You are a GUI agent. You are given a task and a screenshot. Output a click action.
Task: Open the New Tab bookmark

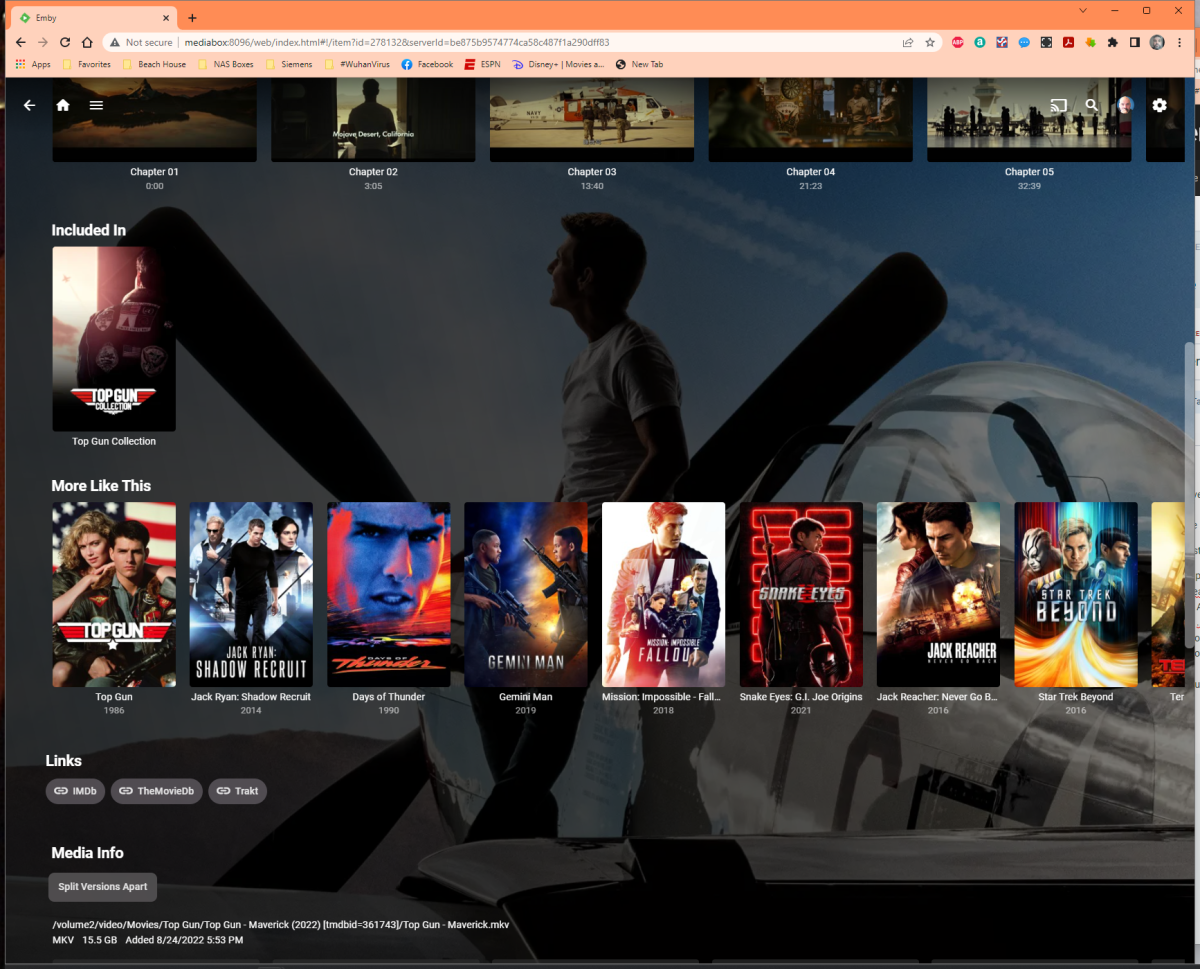click(x=640, y=64)
